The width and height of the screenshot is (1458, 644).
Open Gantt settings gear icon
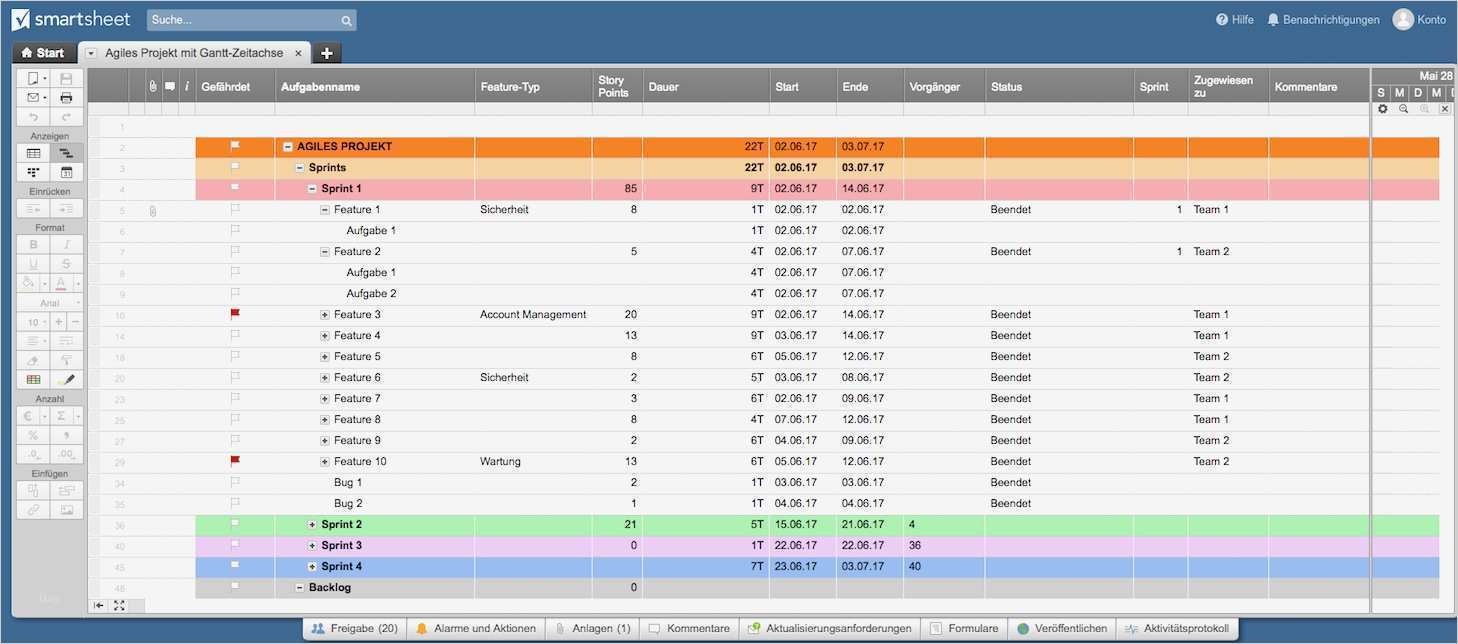[1383, 108]
